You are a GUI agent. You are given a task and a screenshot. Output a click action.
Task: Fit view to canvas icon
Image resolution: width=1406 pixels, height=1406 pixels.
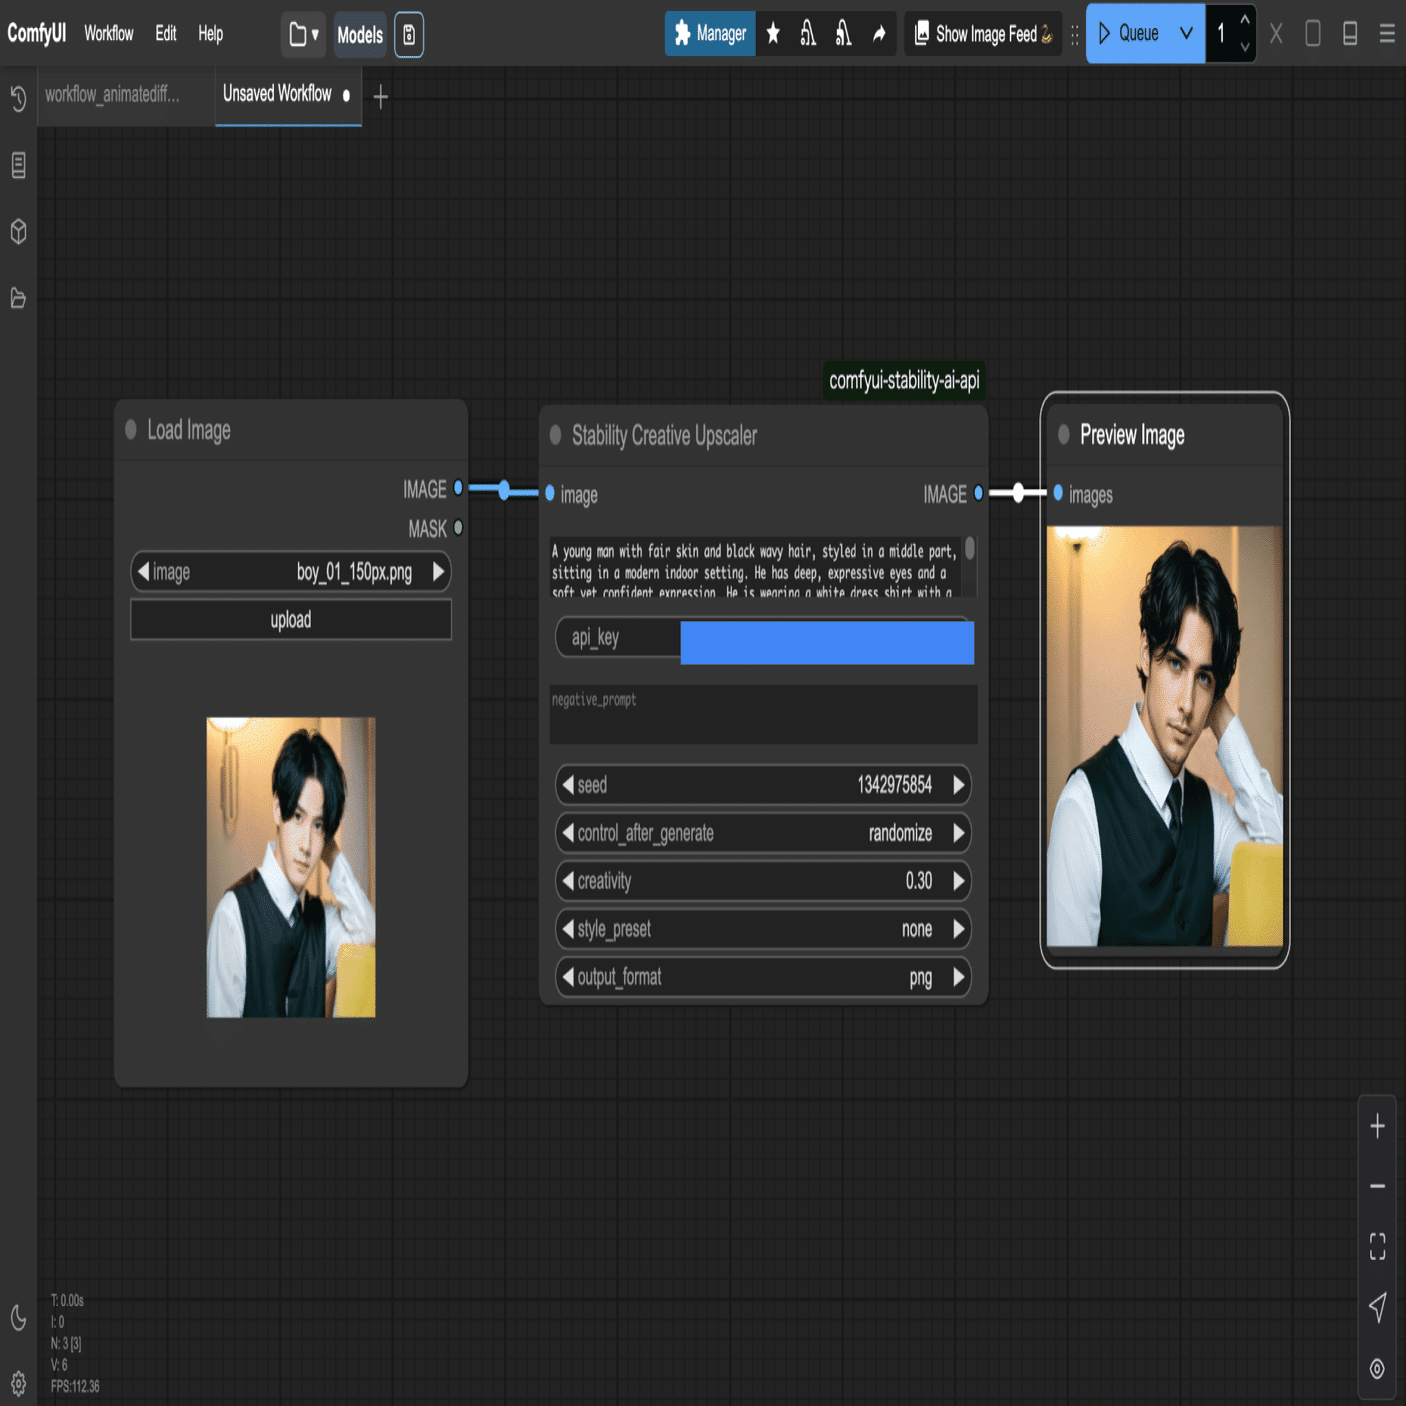tap(1377, 1246)
